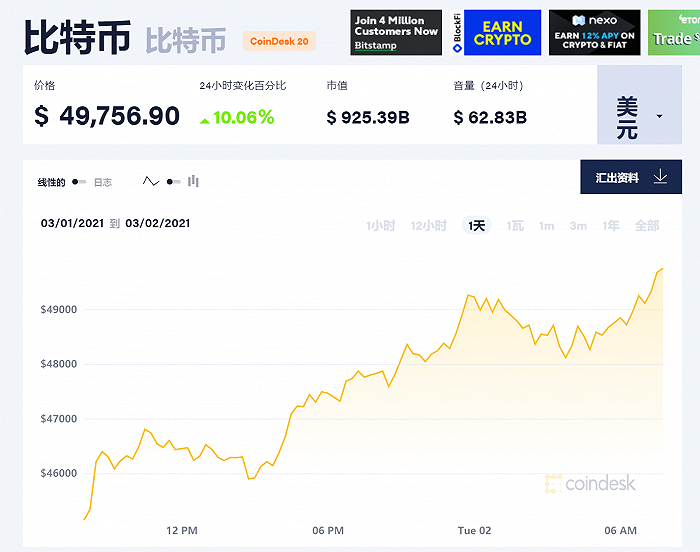This screenshot has width=700, height=552.
Task: Toggle linear/log scale switch
Action: pyautogui.click(x=79, y=182)
